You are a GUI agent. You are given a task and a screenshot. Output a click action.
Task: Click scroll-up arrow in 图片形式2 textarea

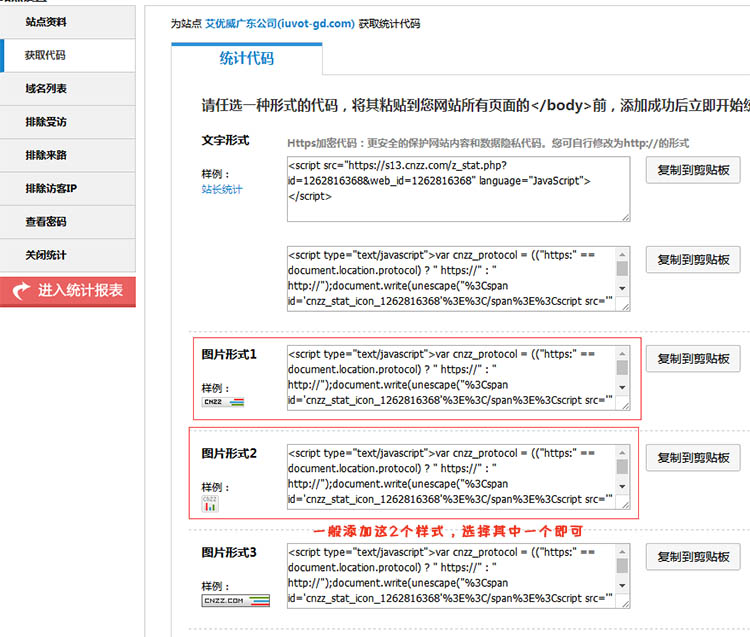(x=622, y=452)
